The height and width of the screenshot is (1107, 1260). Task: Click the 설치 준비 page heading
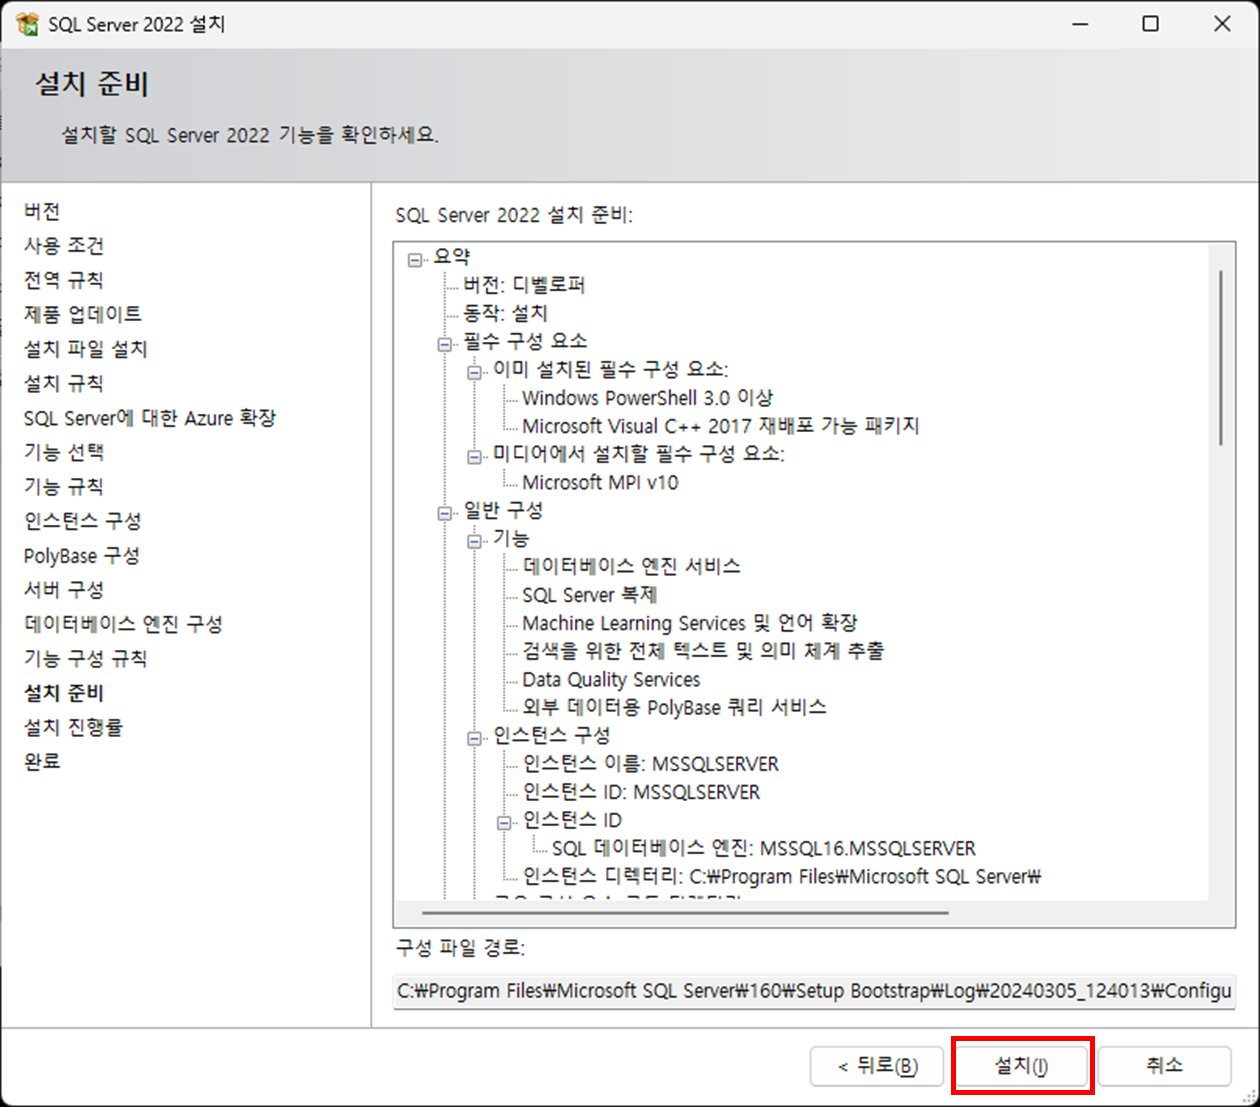tap(92, 84)
